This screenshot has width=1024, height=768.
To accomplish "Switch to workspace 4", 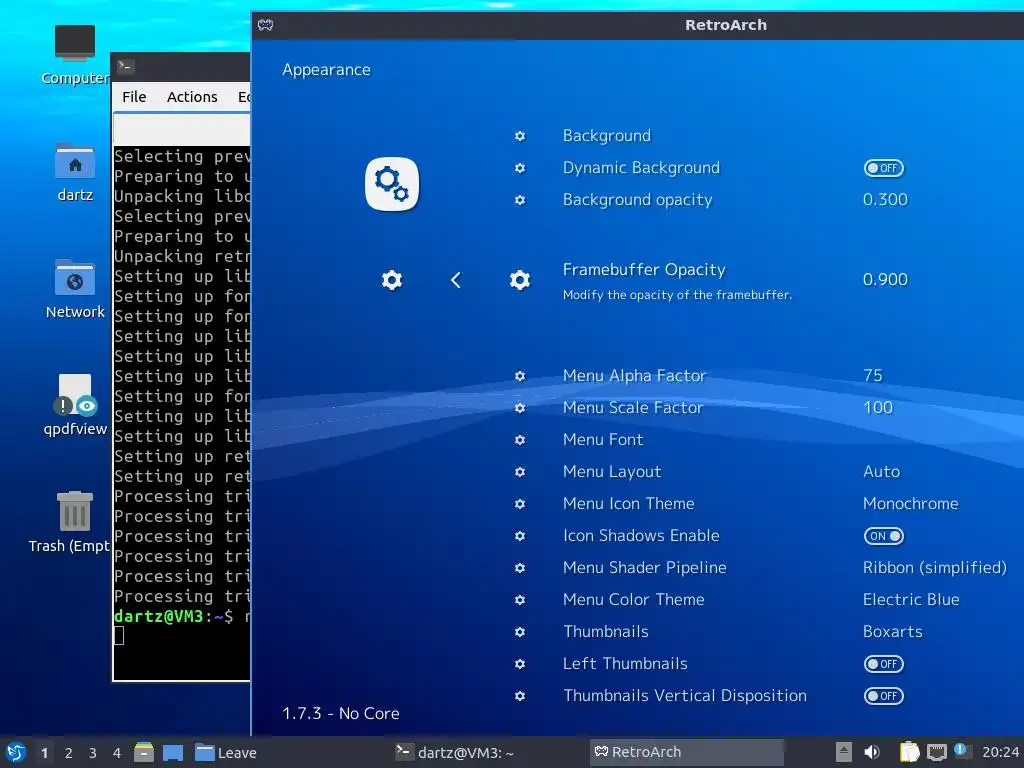I will tap(117, 753).
